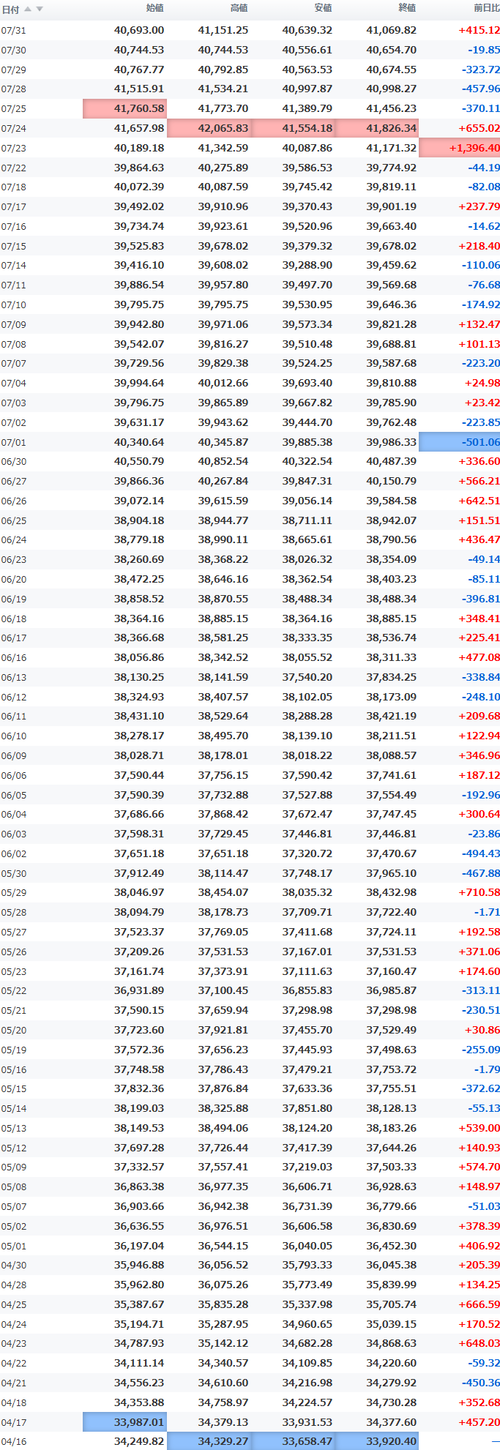Select the date cell 04/17

pyautogui.click(x=14, y=1421)
